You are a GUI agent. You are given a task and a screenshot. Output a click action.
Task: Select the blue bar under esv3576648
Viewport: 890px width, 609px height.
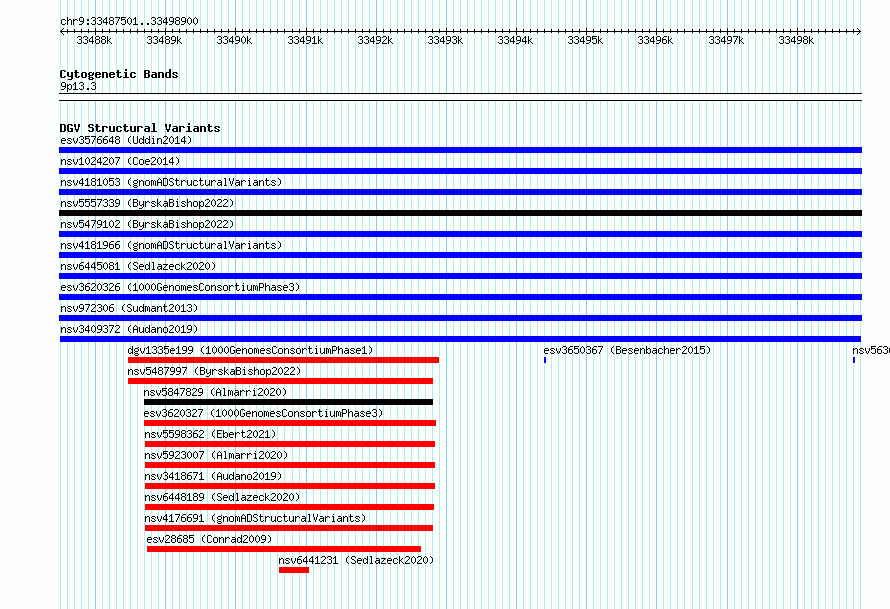tap(460, 150)
